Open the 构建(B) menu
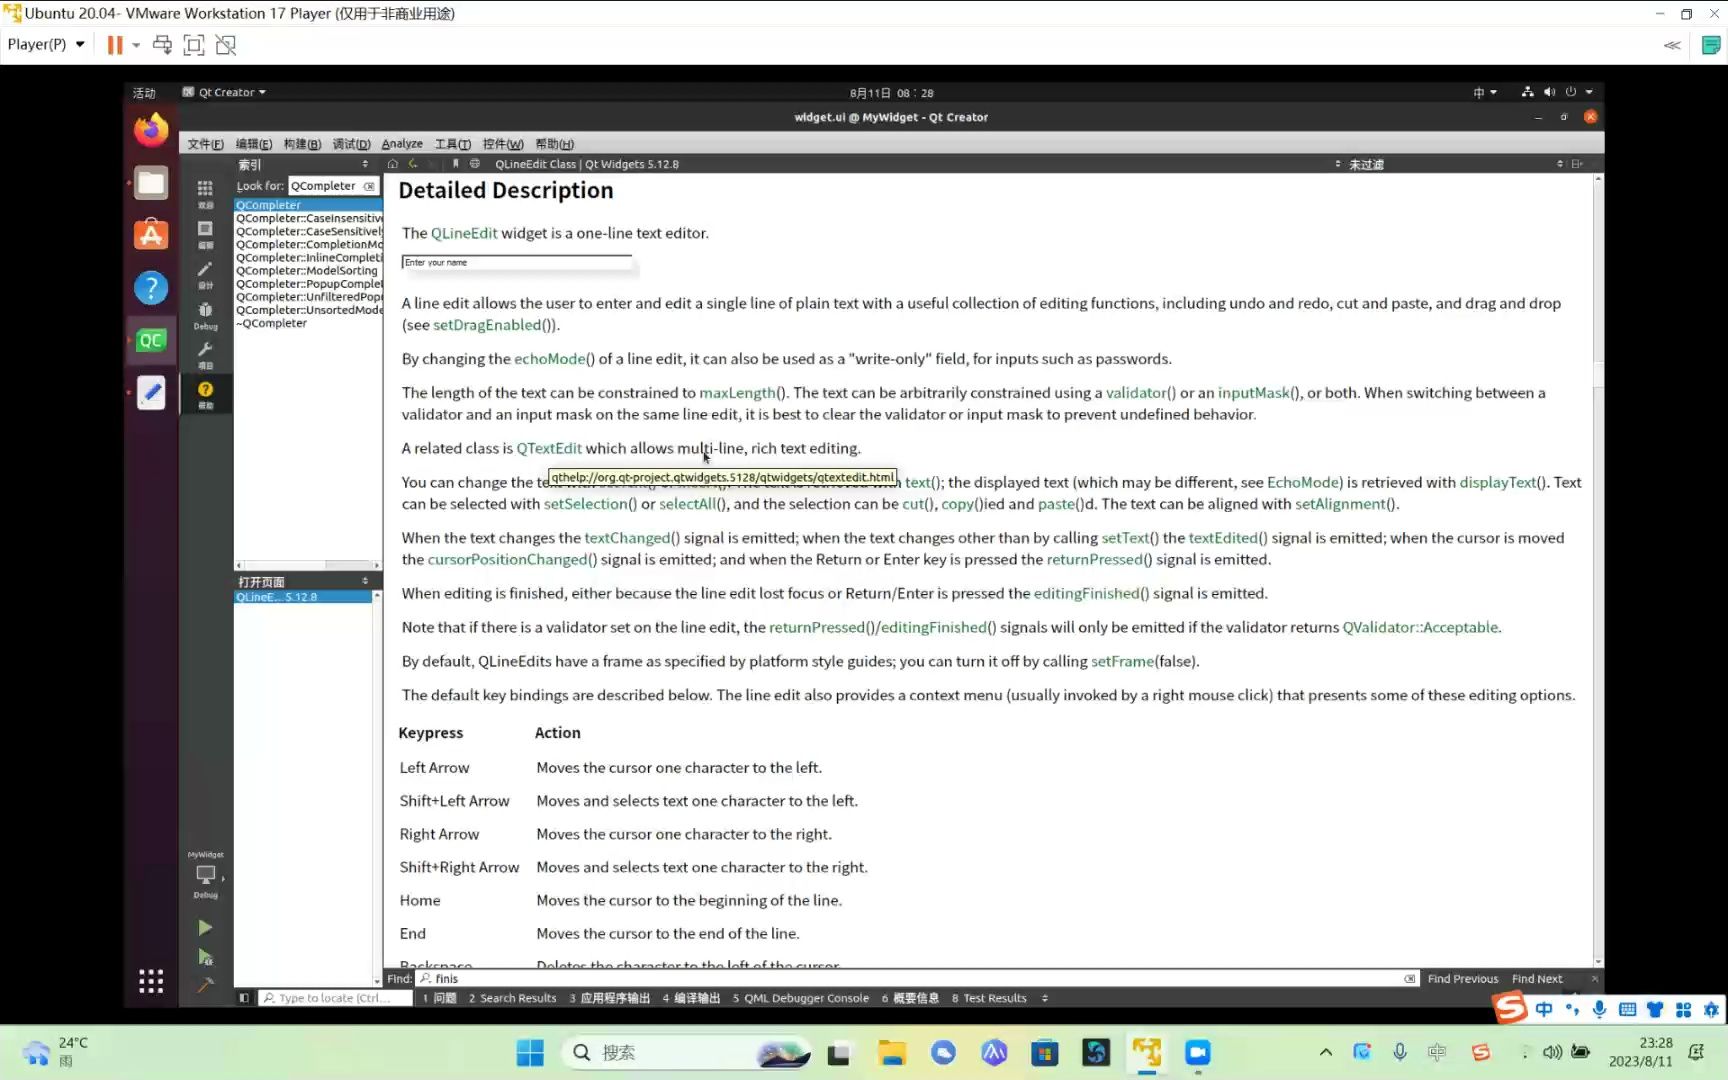The image size is (1728, 1080). pos(302,144)
